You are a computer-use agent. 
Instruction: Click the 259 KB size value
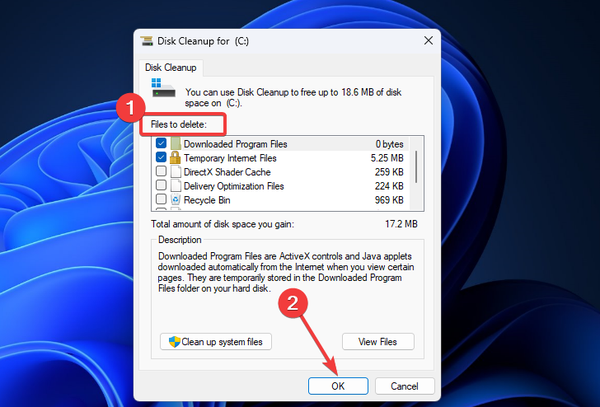click(x=389, y=172)
